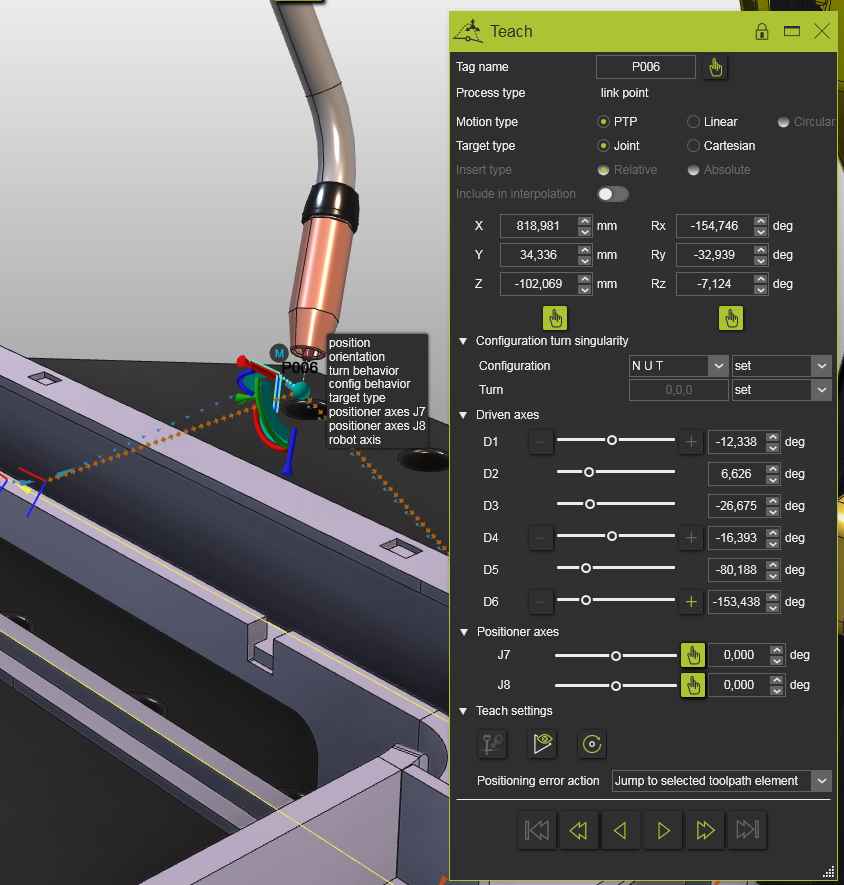844x885 pixels.
Task: Open the Positioning error action dropdown
Action: pos(721,780)
